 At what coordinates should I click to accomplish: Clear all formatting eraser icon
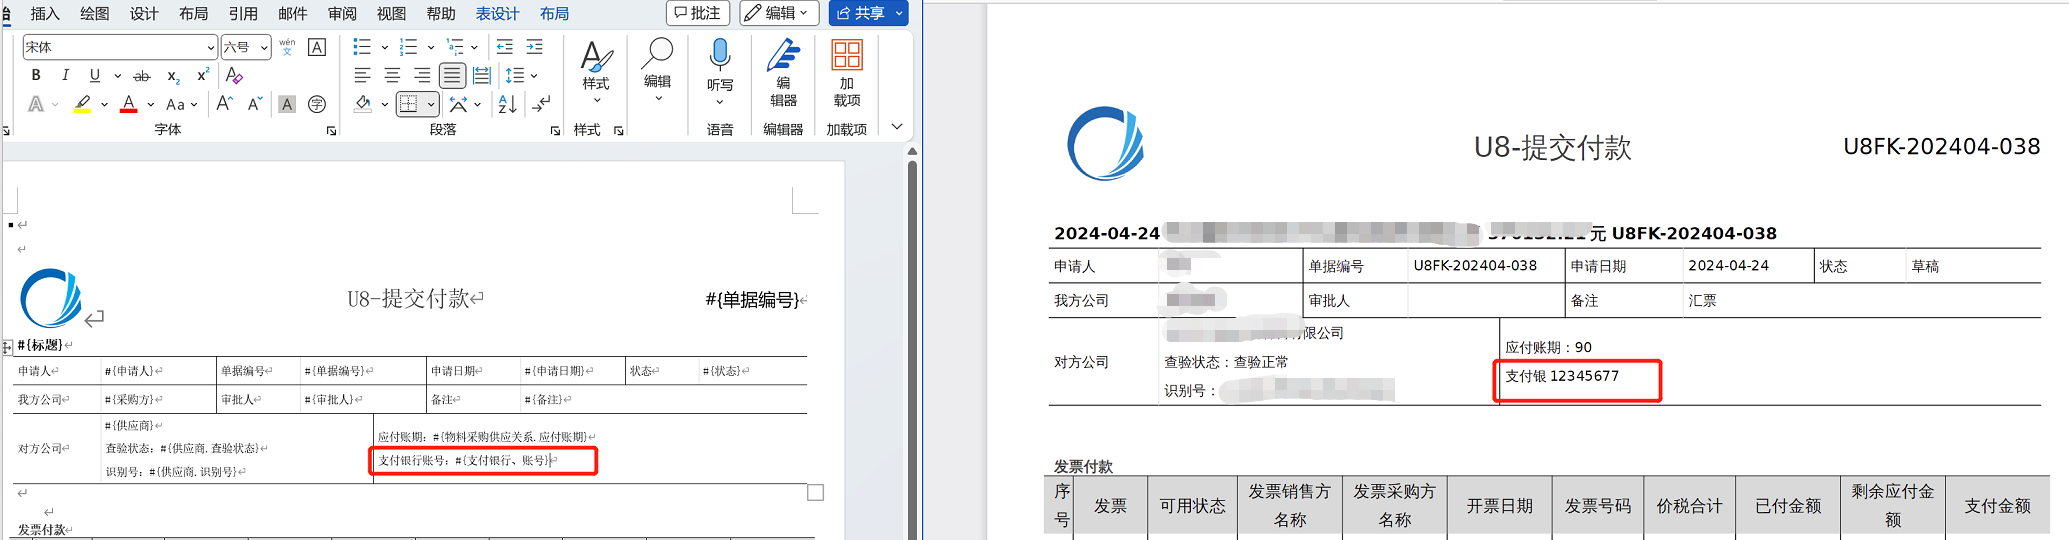234,75
